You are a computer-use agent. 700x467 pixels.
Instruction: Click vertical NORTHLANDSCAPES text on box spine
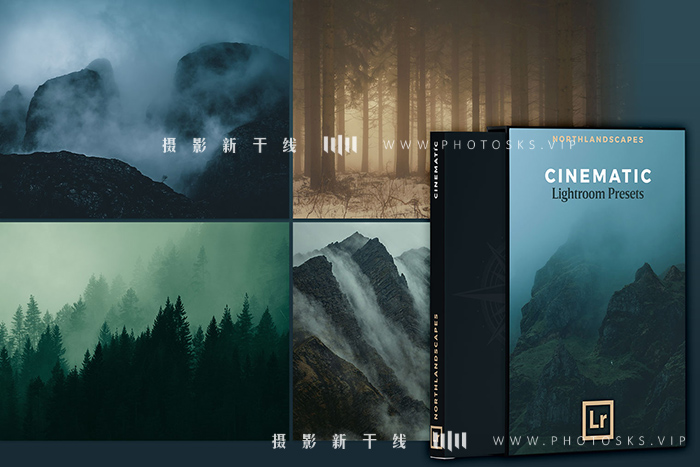point(436,366)
